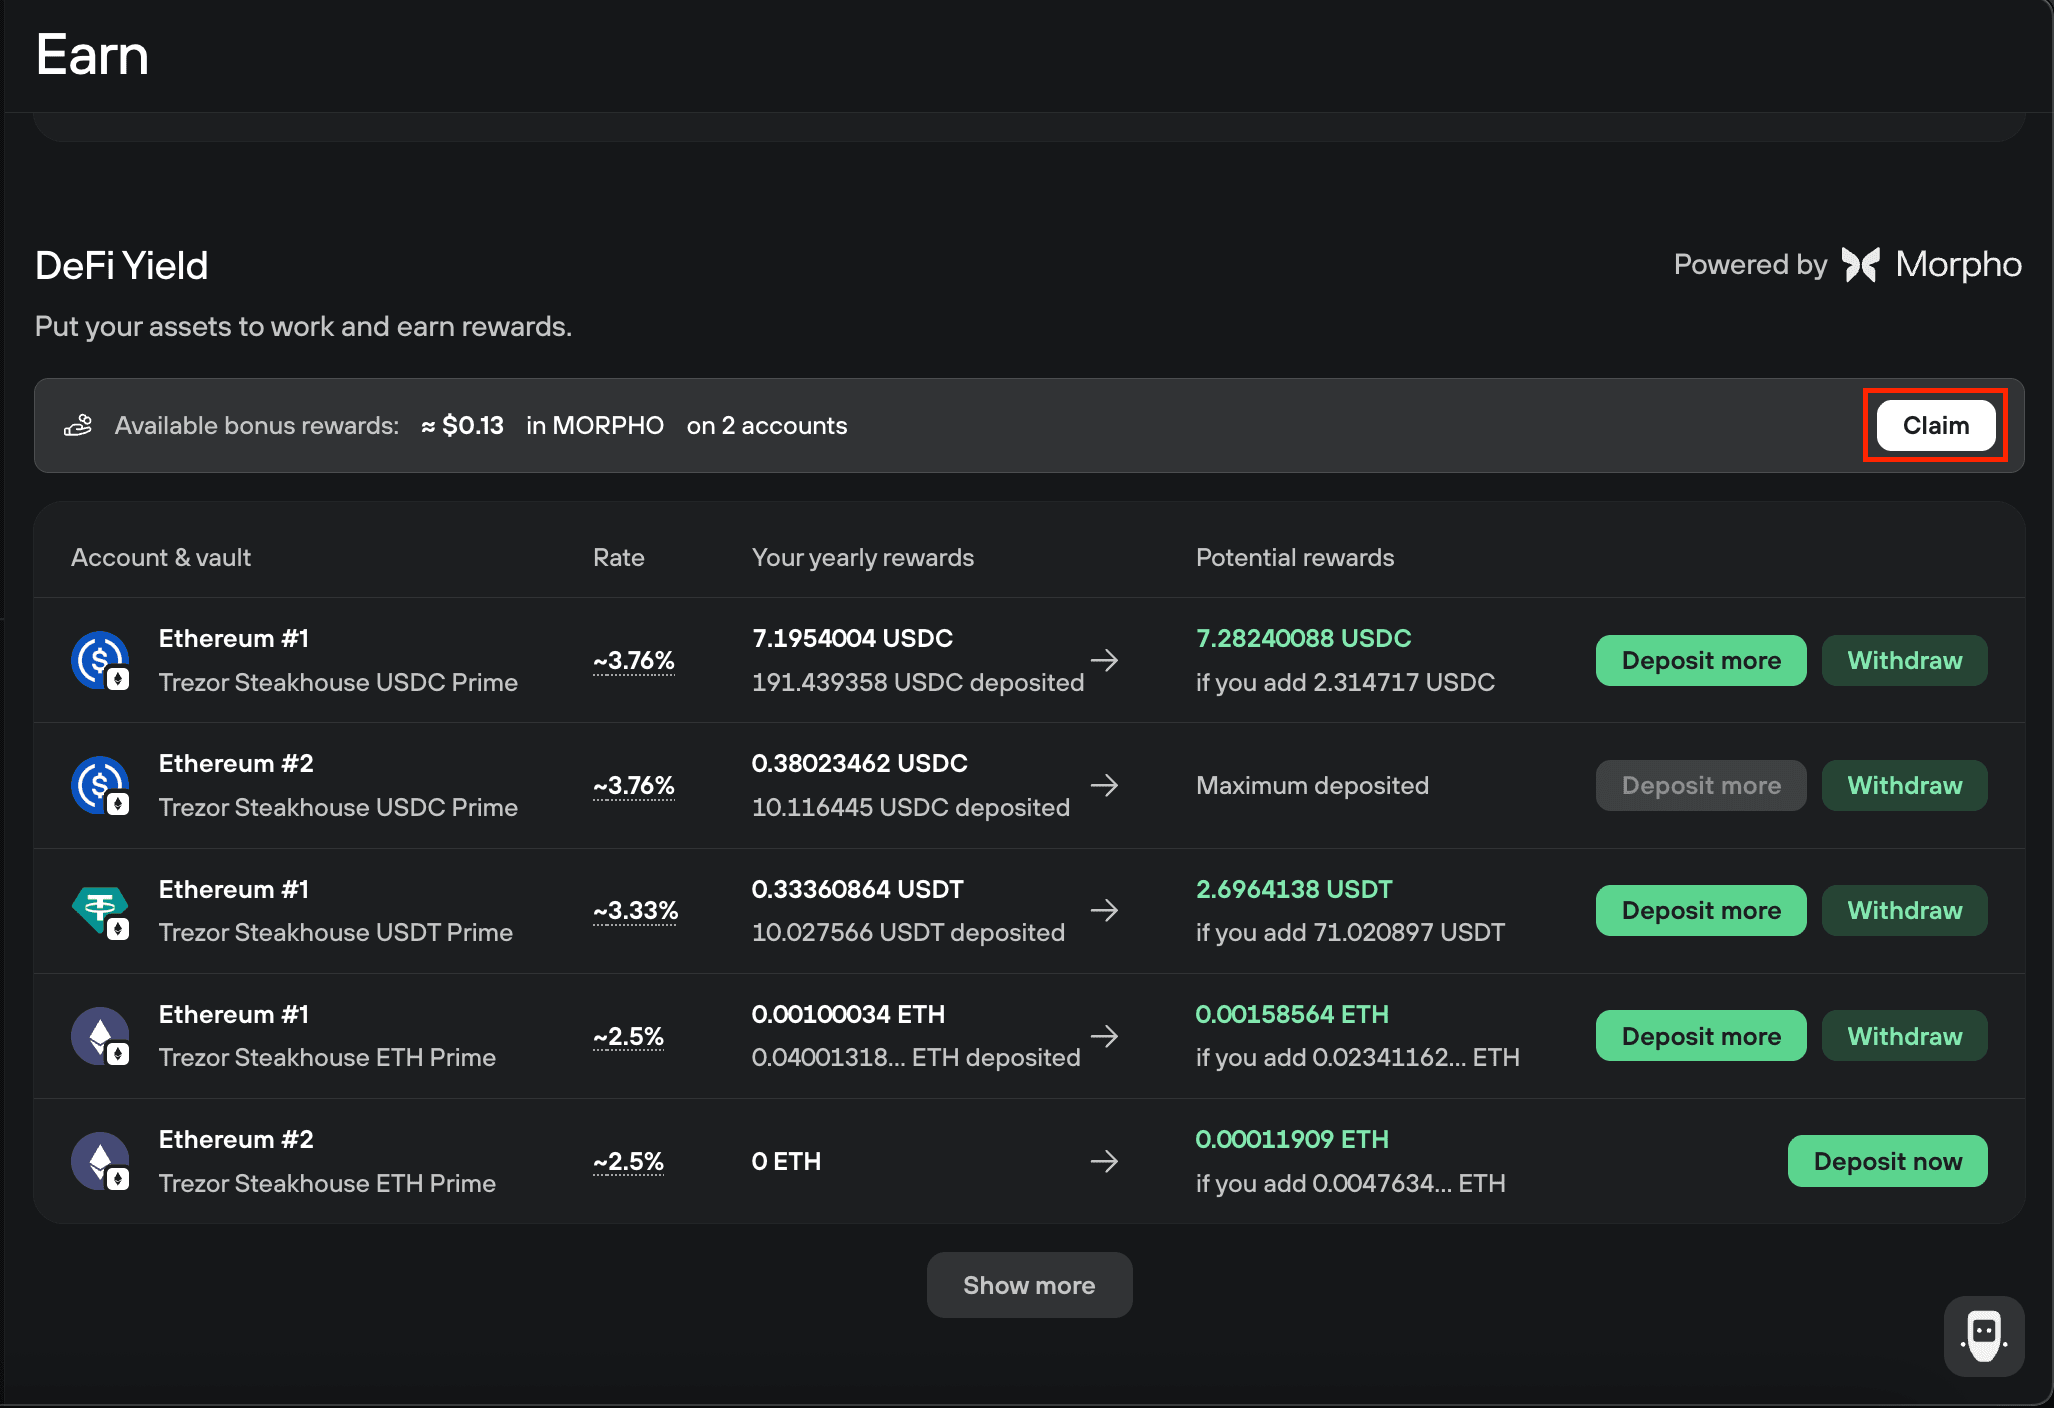Click the bonus rewards hand-coin icon
Viewport: 2054px width, 1408px height.
point(78,425)
